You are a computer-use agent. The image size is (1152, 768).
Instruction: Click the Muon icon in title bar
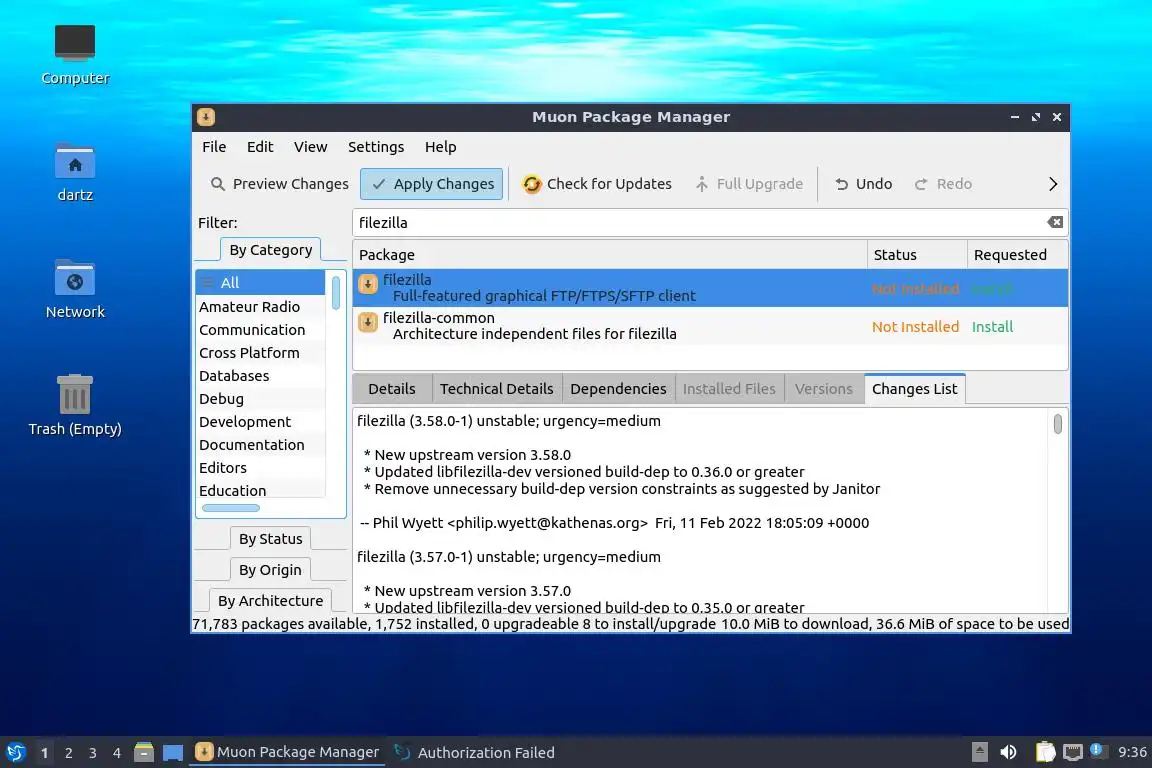206,117
